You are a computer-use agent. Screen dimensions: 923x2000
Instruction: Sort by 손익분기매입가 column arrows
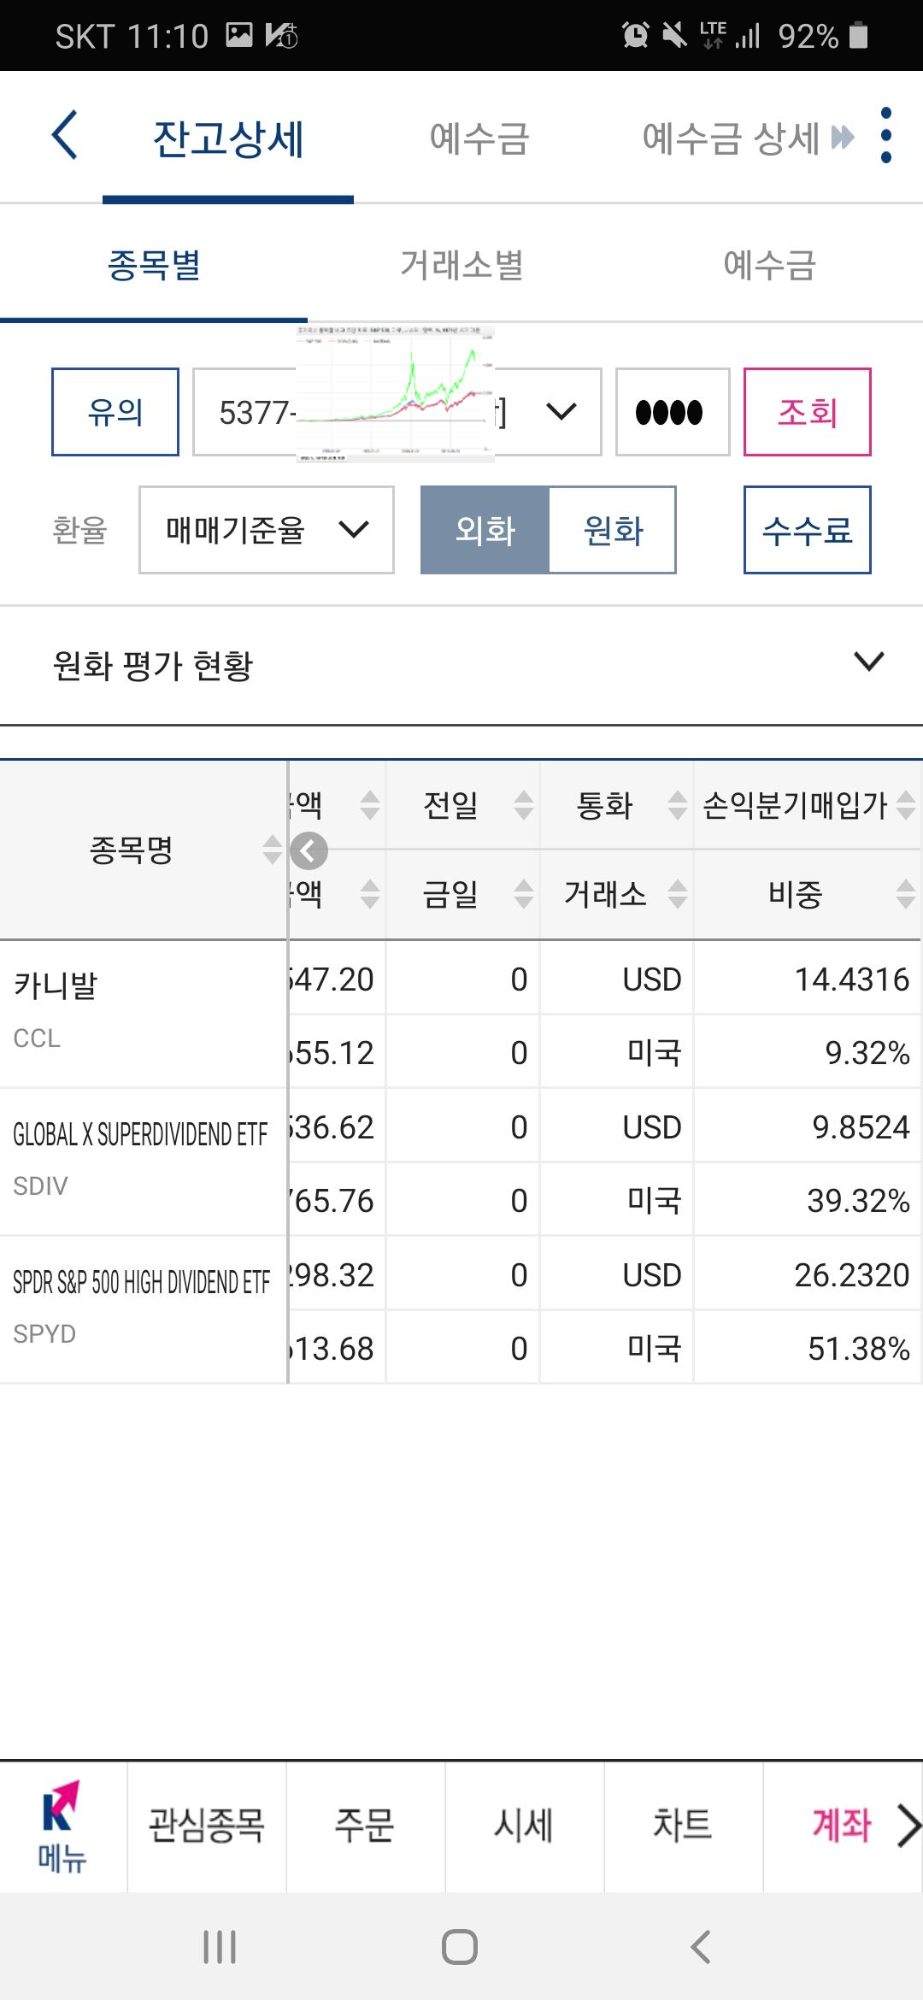click(905, 805)
